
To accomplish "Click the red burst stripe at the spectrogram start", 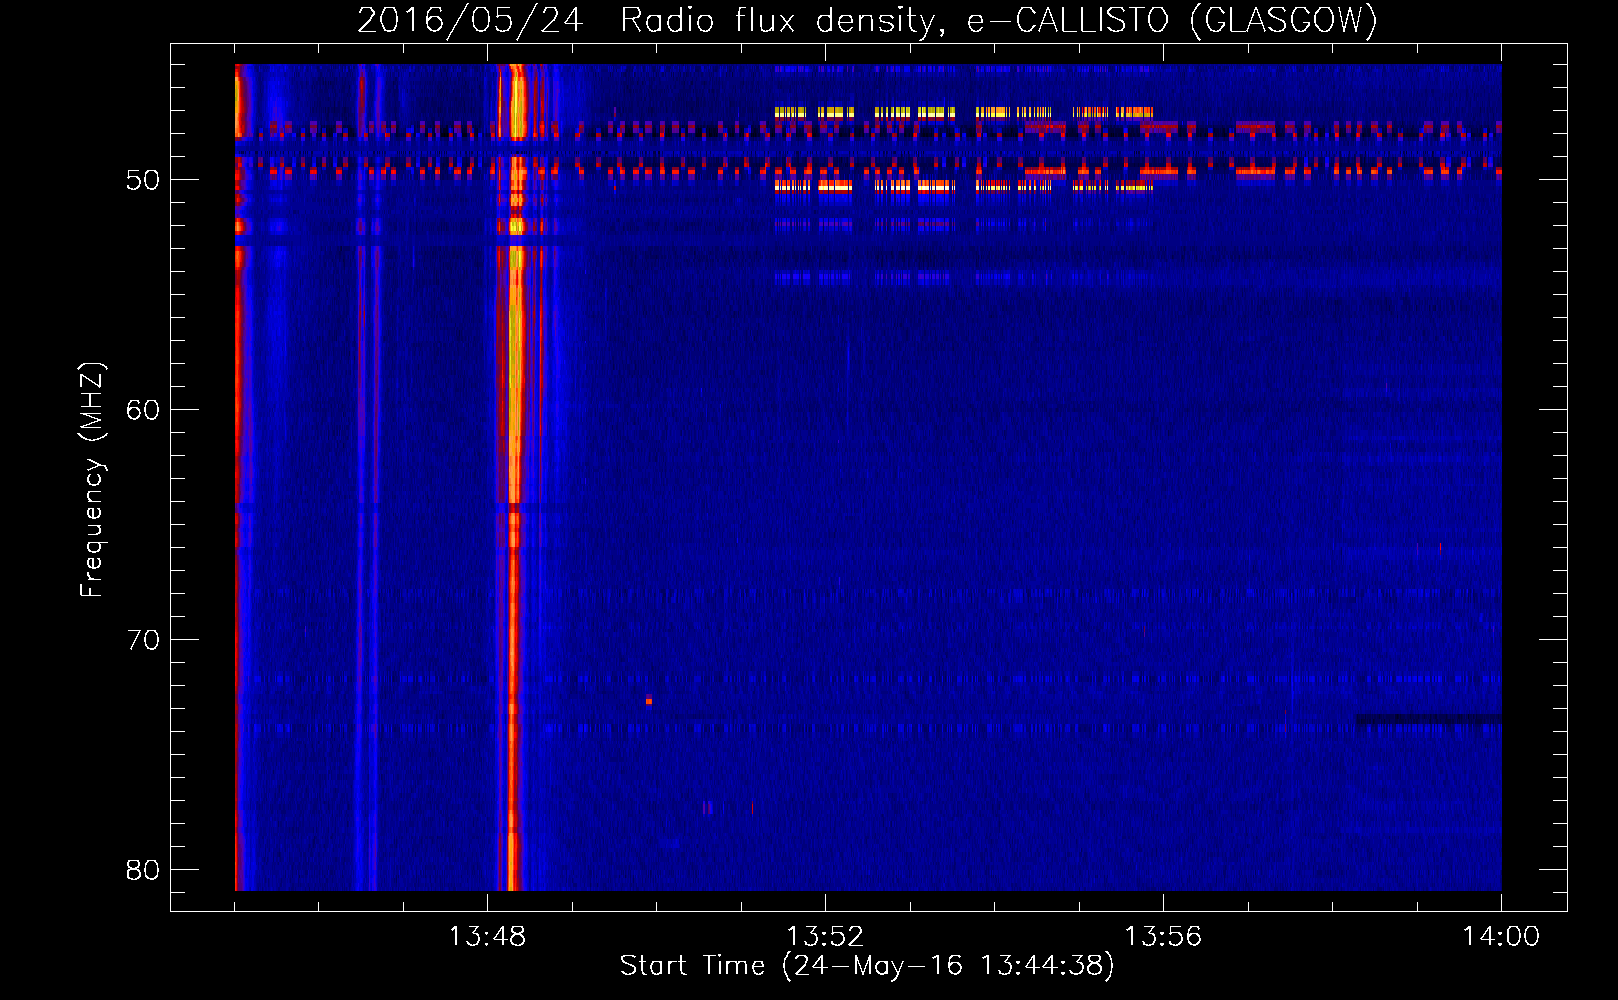I will click(x=239, y=477).
